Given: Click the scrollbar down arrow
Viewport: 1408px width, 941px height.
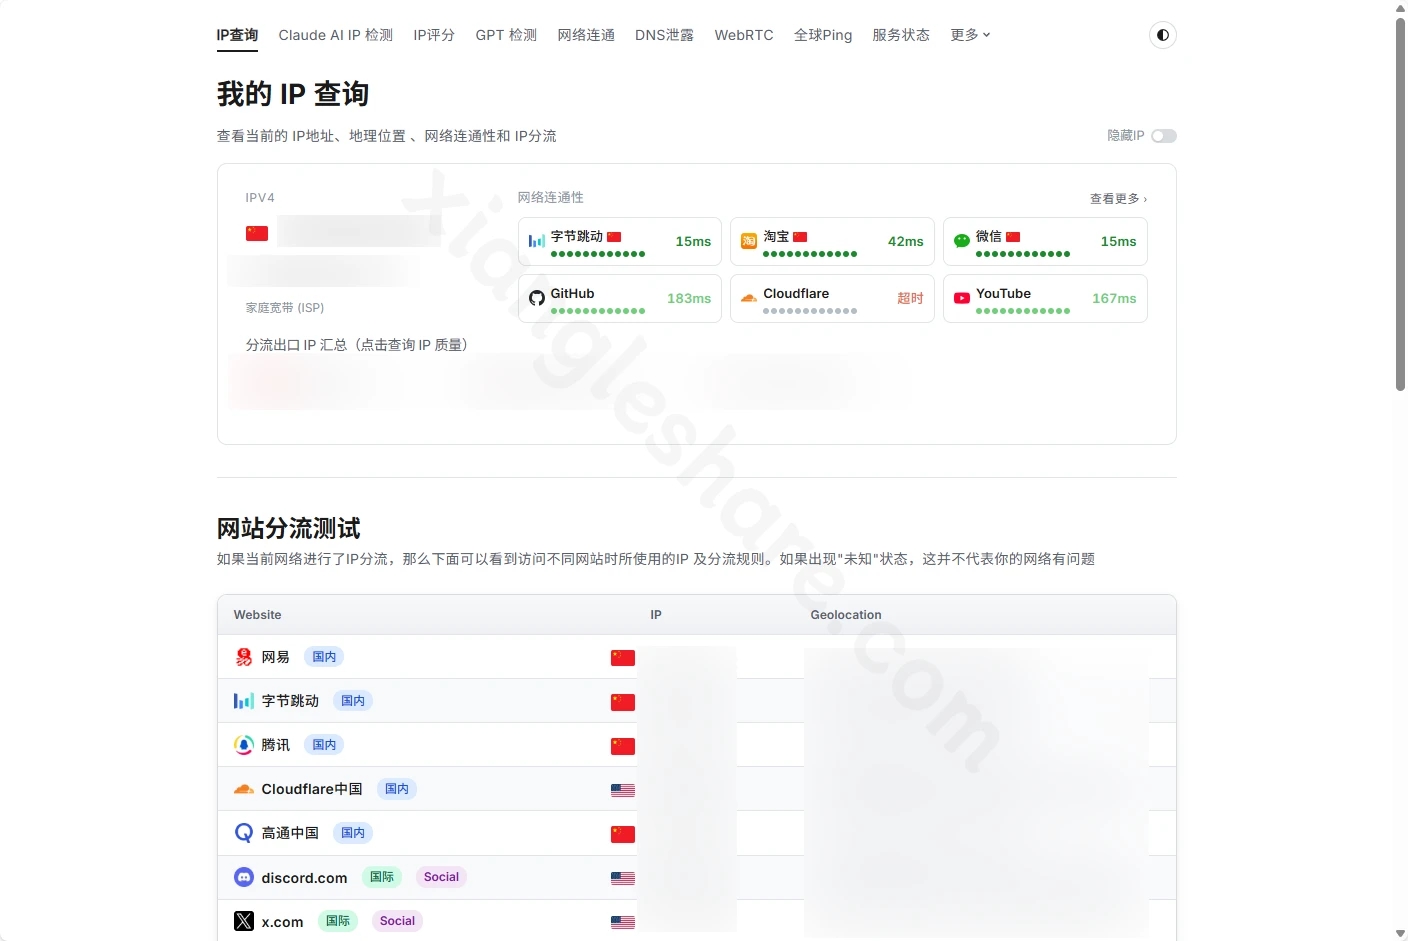Looking at the screenshot, I should (x=1400, y=934).
